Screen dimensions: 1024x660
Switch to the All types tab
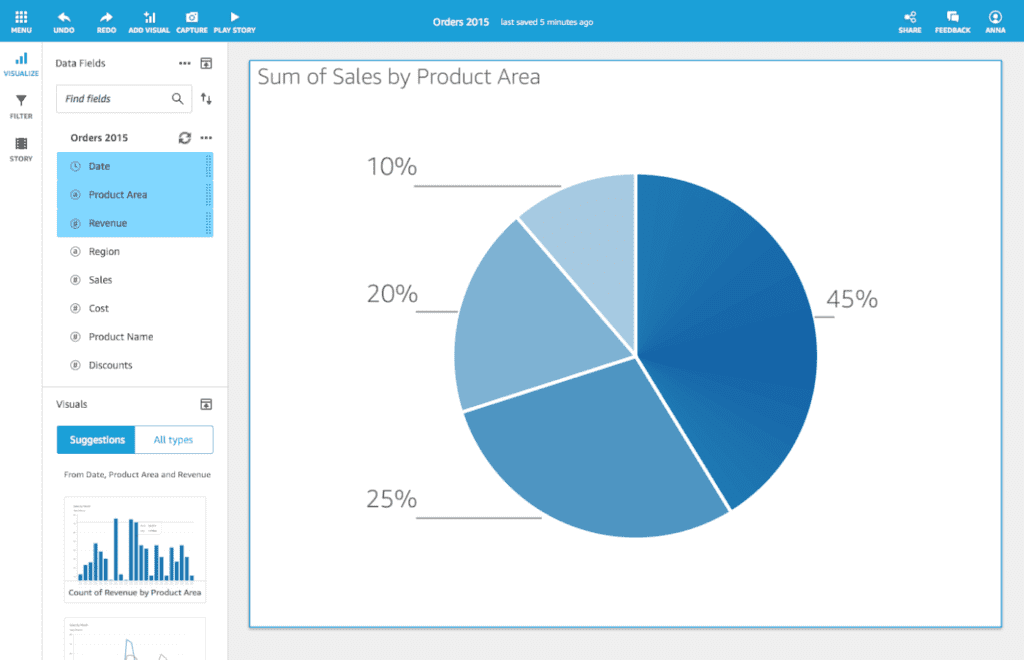[173, 439]
